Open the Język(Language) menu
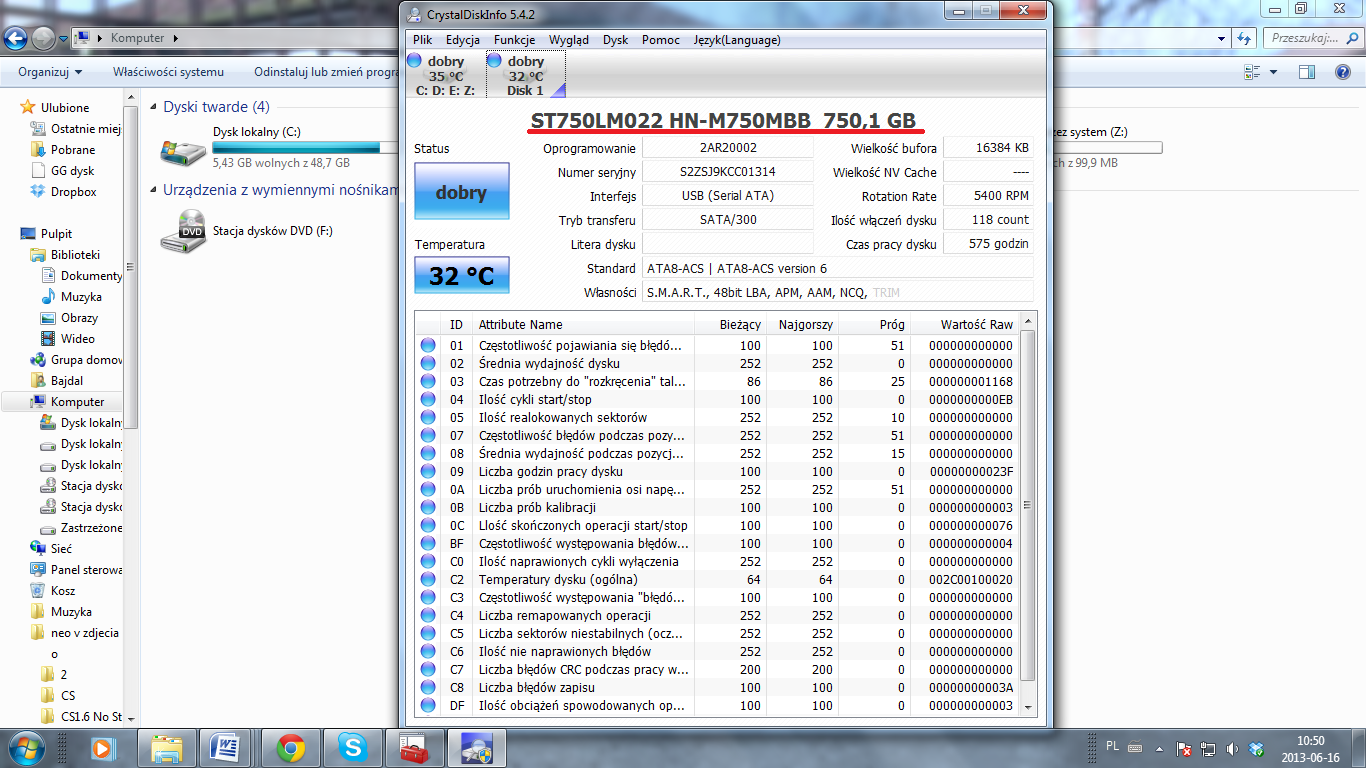This screenshot has height=768, width=1366. pos(737,40)
